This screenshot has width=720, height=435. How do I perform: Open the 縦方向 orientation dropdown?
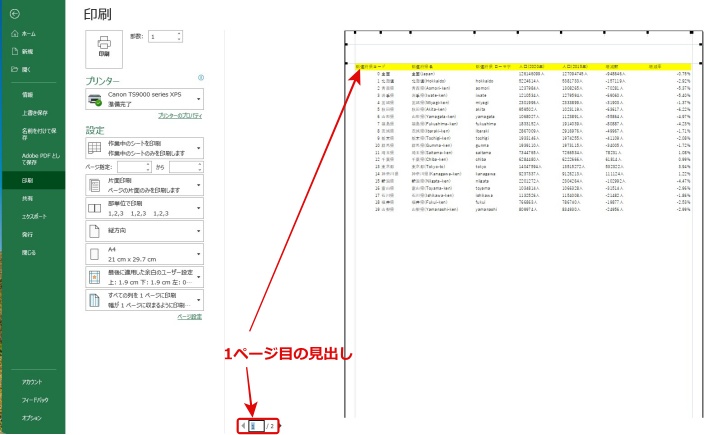coord(145,231)
